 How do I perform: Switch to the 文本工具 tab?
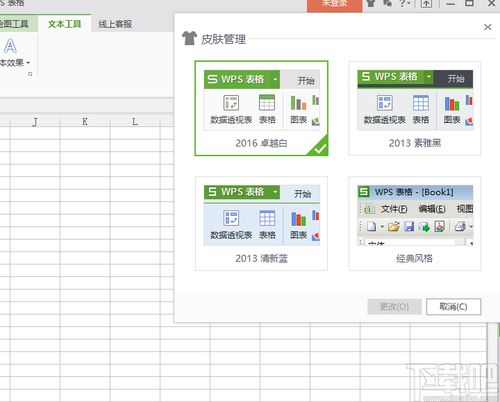click(64, 24)
